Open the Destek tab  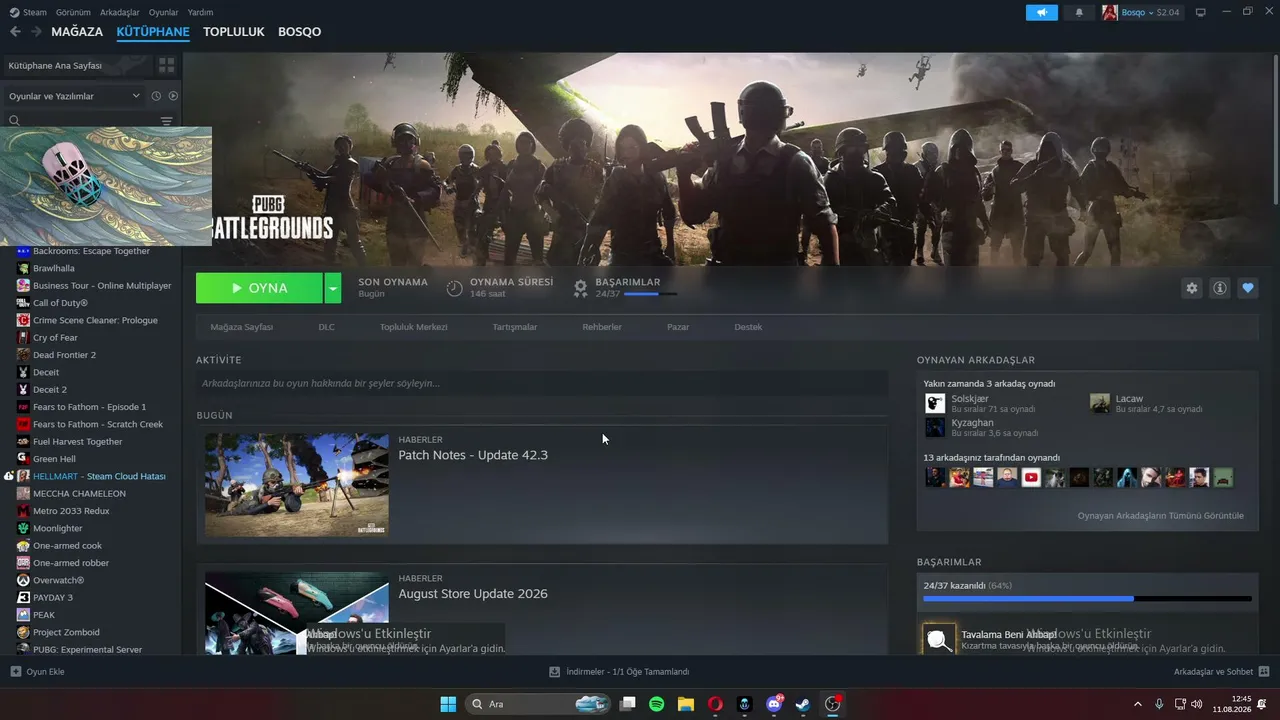click(x=748, y=327)
